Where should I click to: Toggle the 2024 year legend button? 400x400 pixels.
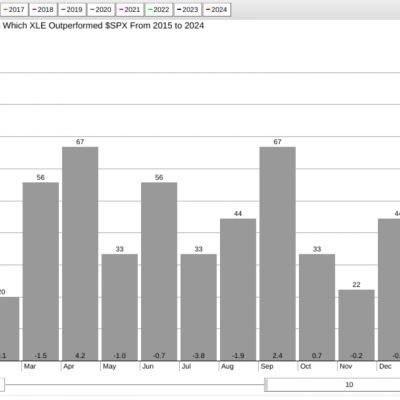(x=217, y=10)
